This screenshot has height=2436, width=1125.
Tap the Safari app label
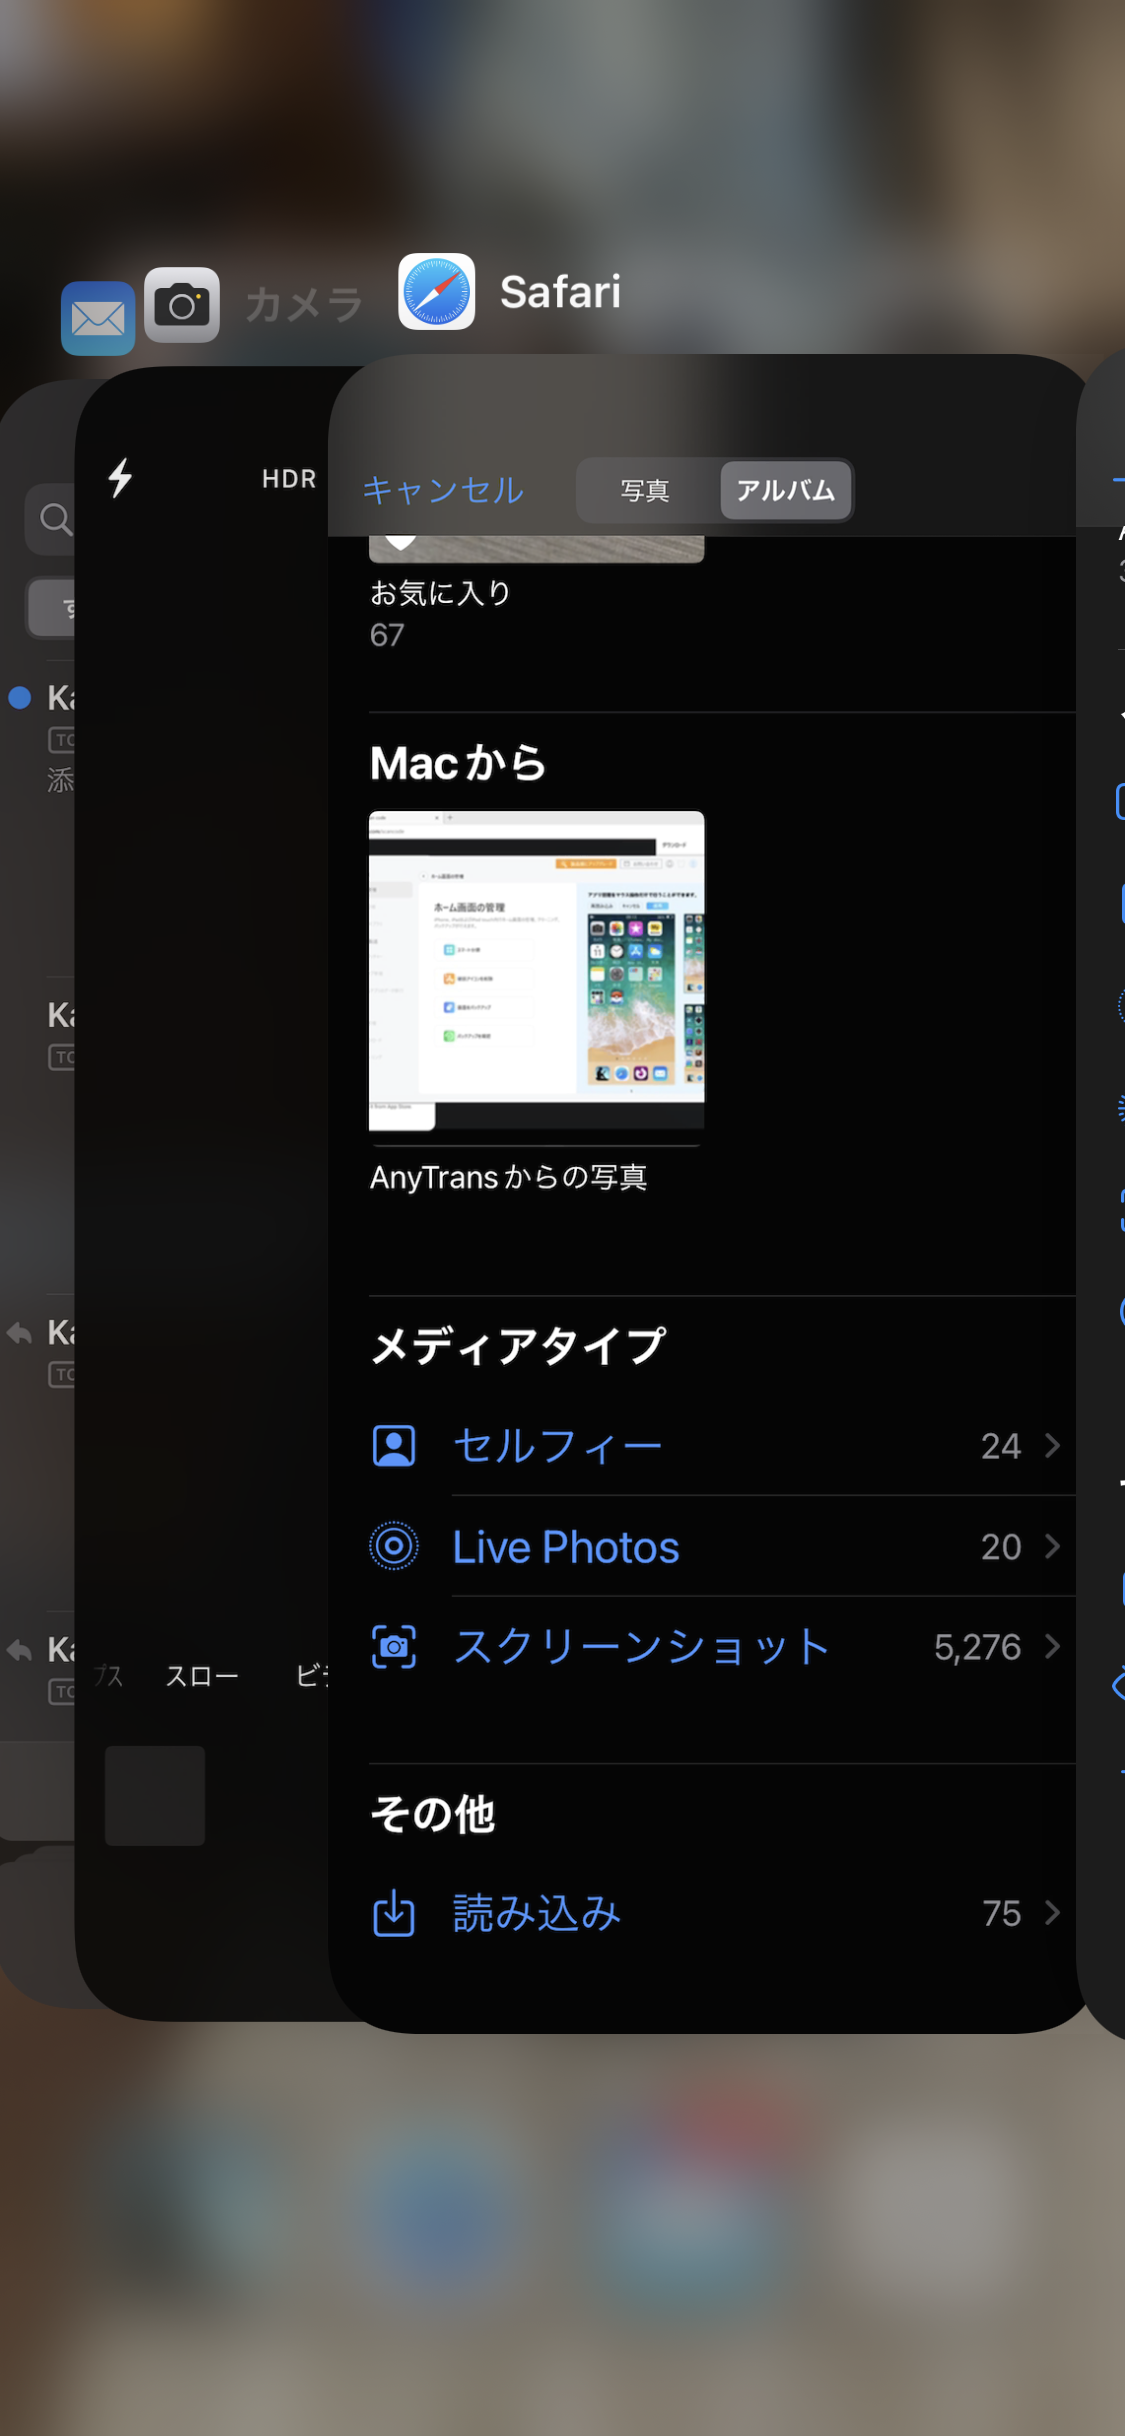560,292
